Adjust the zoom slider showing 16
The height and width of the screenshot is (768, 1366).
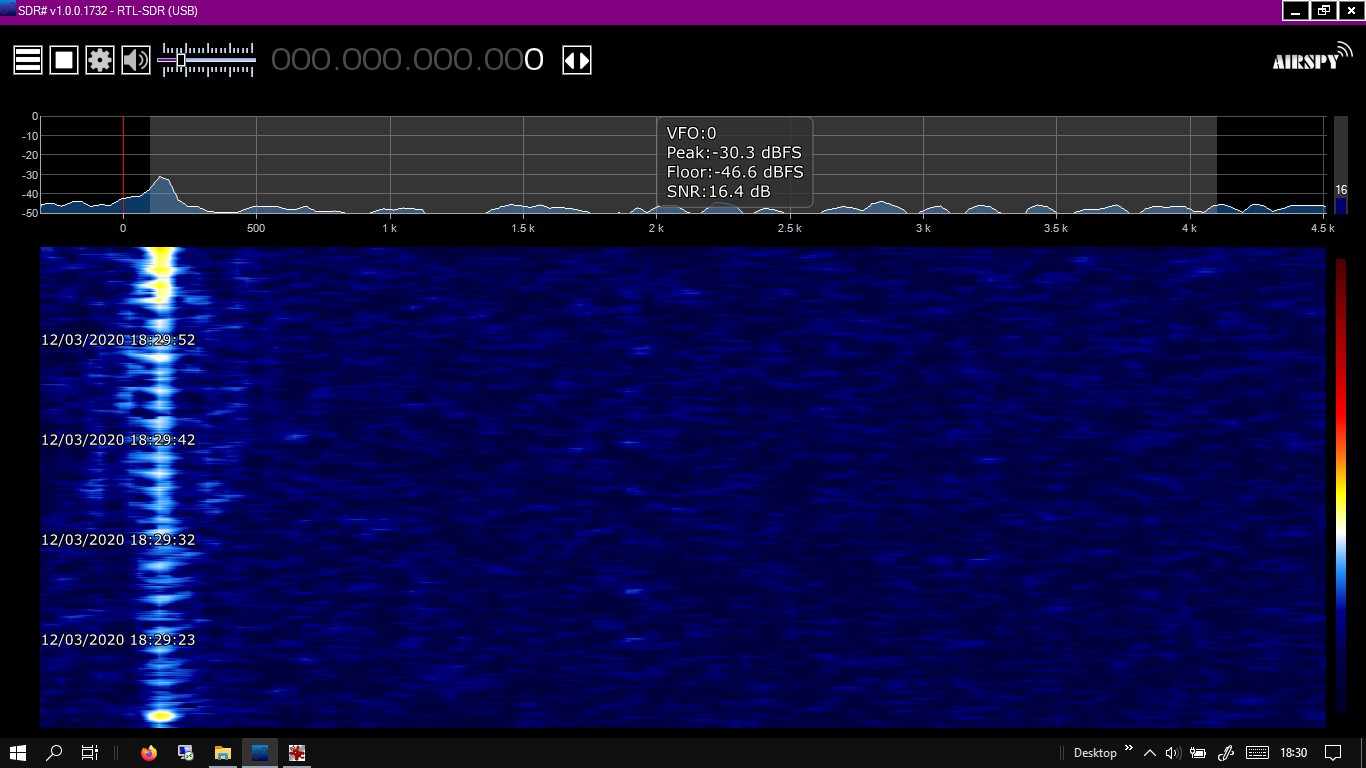point(1341,165)
